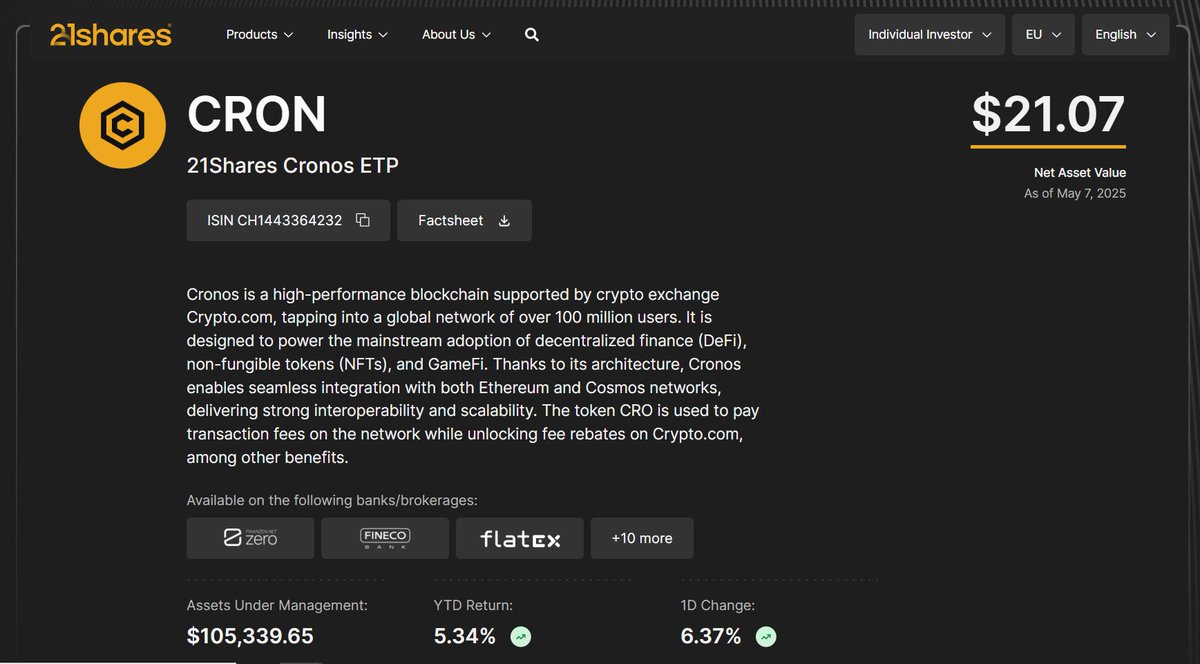Screen dimensions: 1200x664
Task: Expand the English language dropdown
Action: point(1125,34)
